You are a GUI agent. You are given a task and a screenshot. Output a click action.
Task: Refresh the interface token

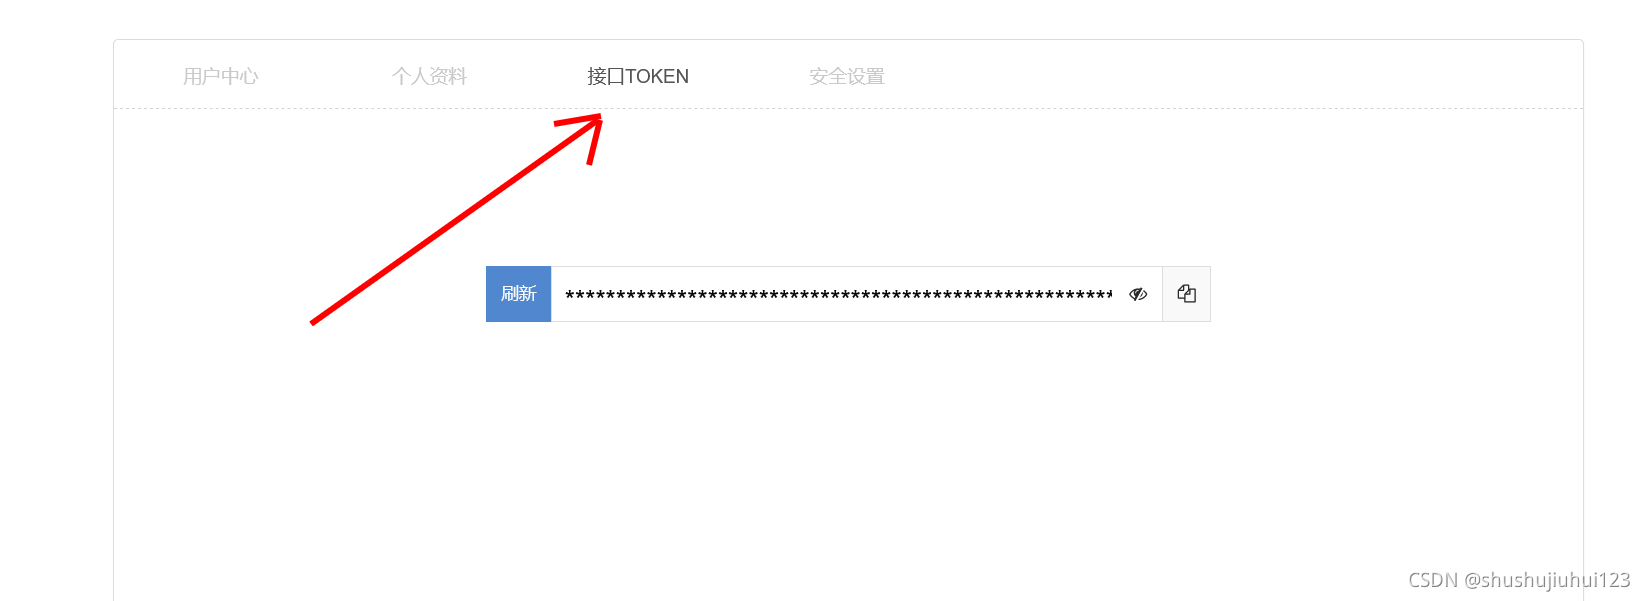pyautogui.click(x=518, y=294)
